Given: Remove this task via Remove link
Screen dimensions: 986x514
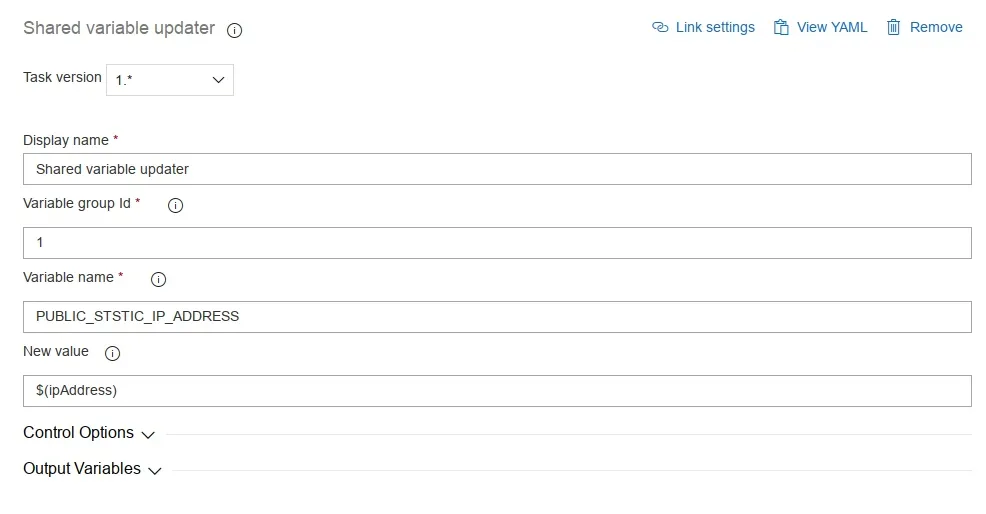Looking at the screenshot, I should [x=936, y=27].
